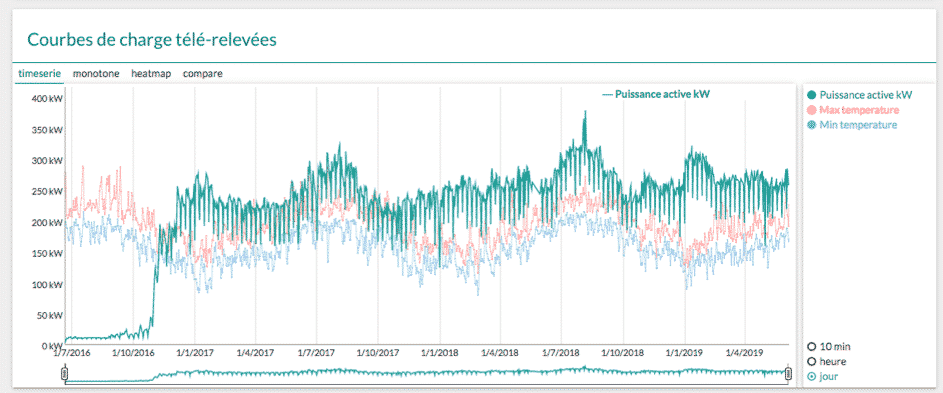Grab the right range selector handle

(x=788, y=374)
